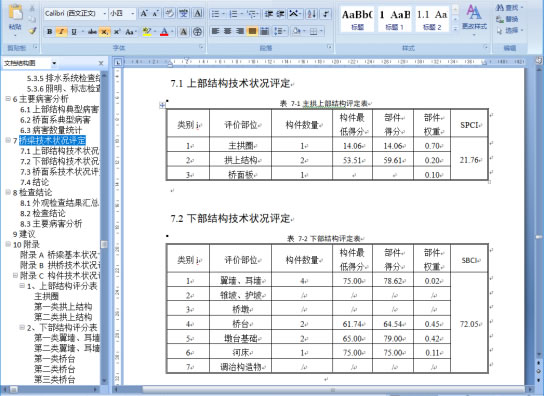The image size is (544, 396).
Task: Go to 7.4 结论 in document map
Action: coord(35,182)
